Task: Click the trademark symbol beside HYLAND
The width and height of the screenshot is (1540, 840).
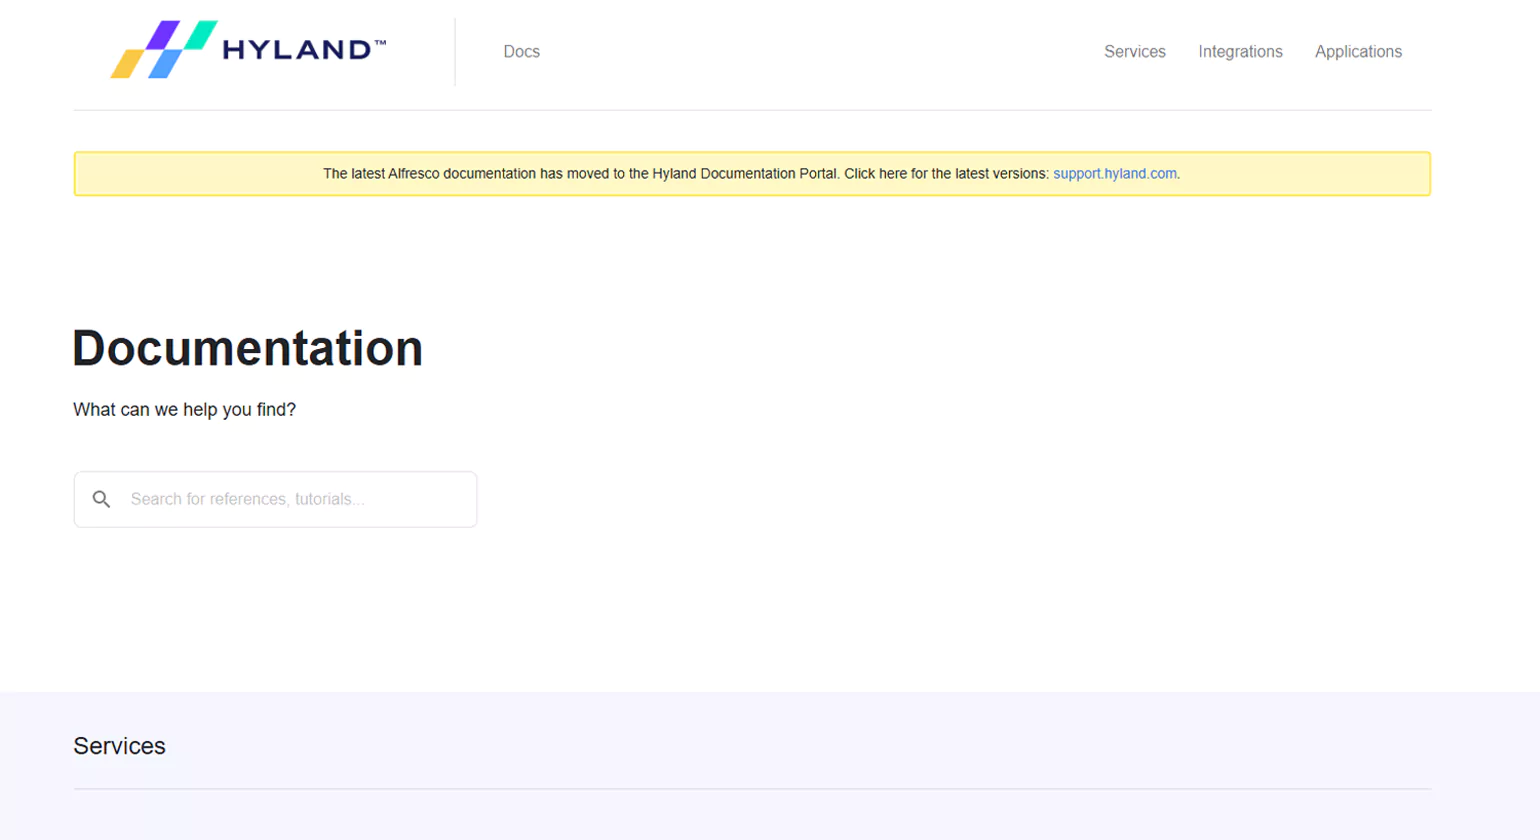Action: 380,43
